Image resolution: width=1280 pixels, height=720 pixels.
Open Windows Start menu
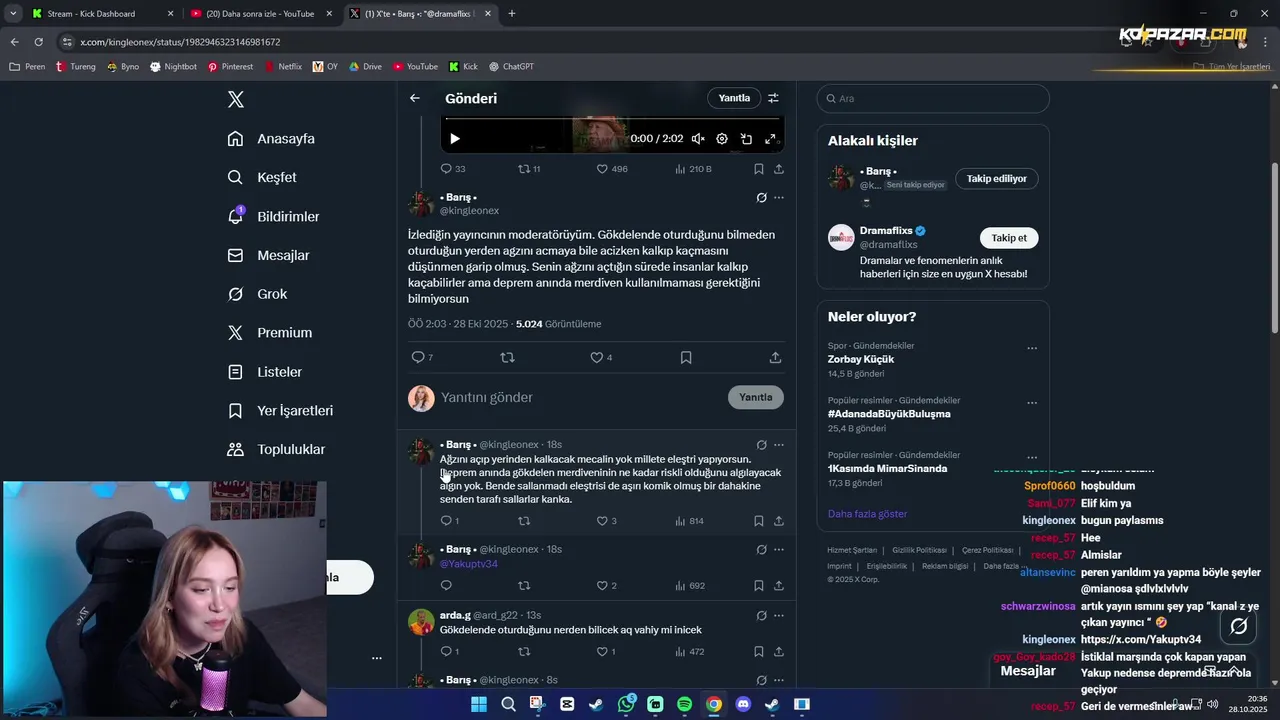pos(479,704)
